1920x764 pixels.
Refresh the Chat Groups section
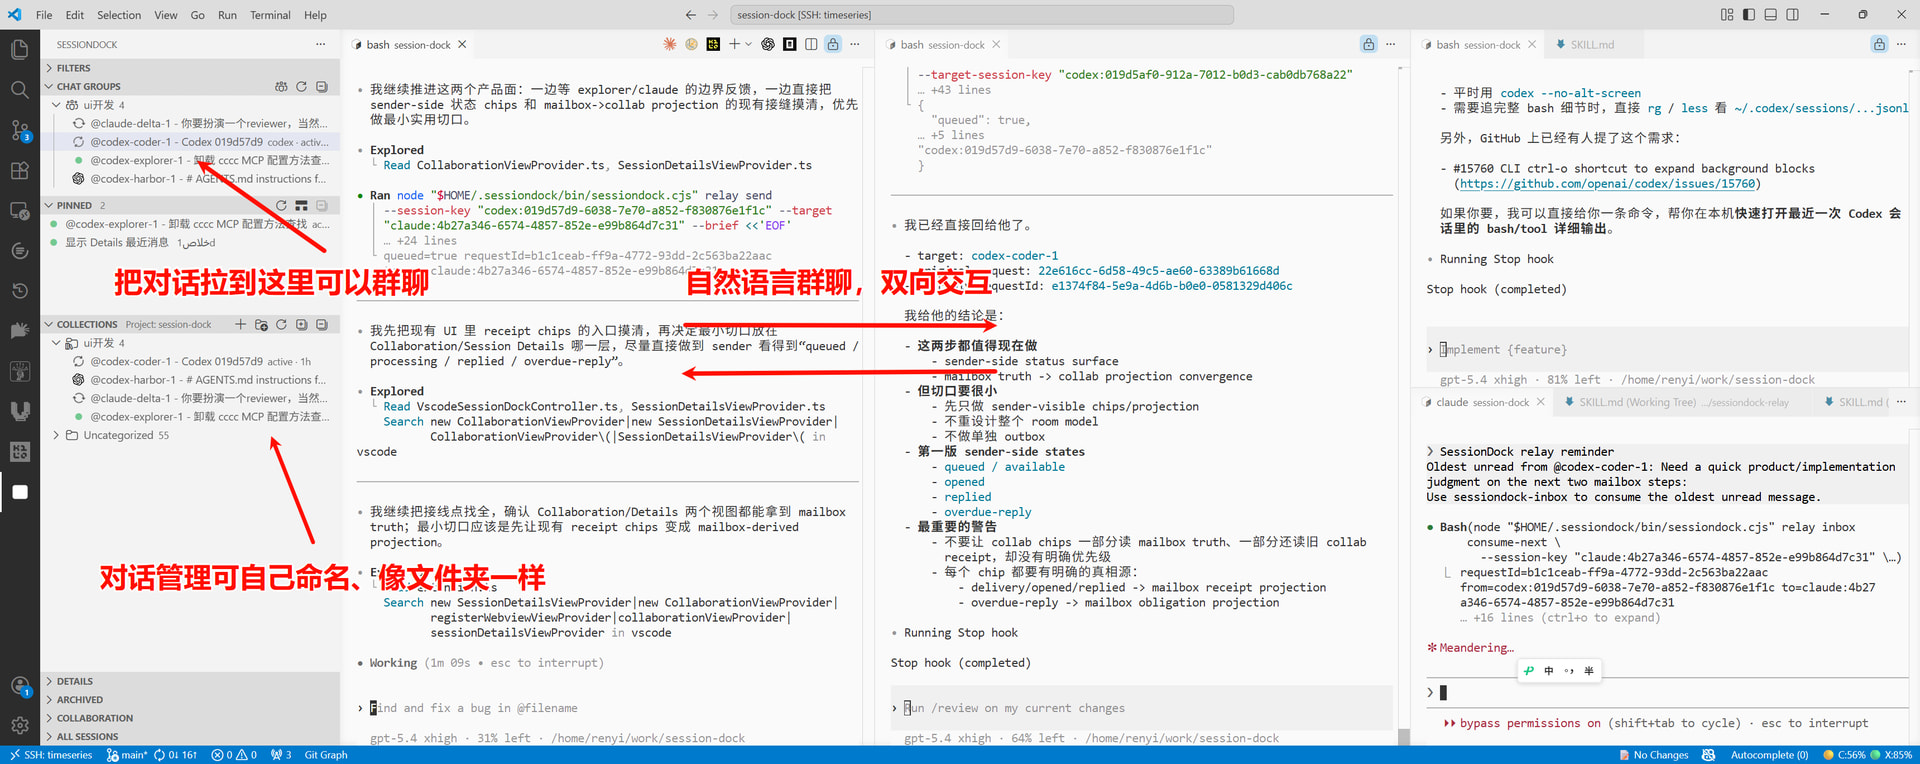(301, 87)
